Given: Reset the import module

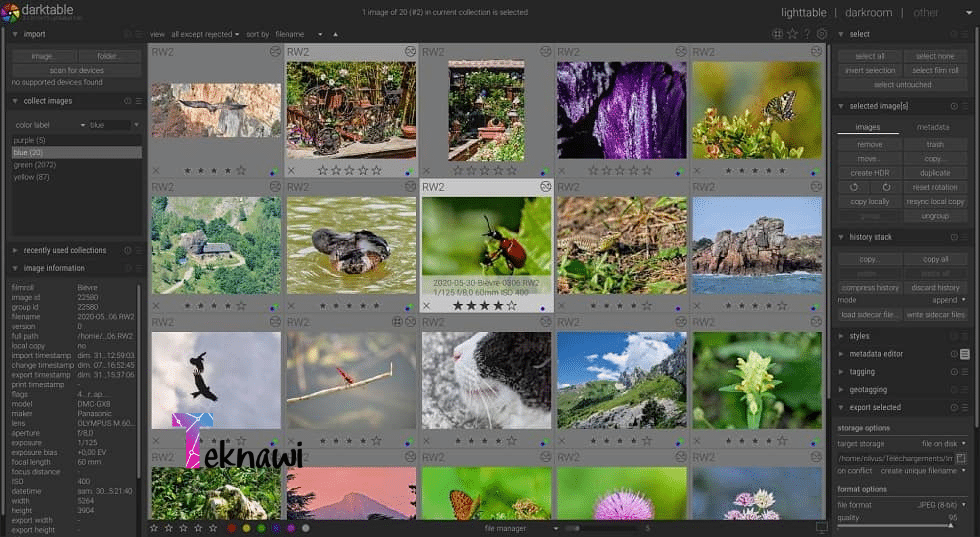Looking at the screenshot, I should click(128, 34).
